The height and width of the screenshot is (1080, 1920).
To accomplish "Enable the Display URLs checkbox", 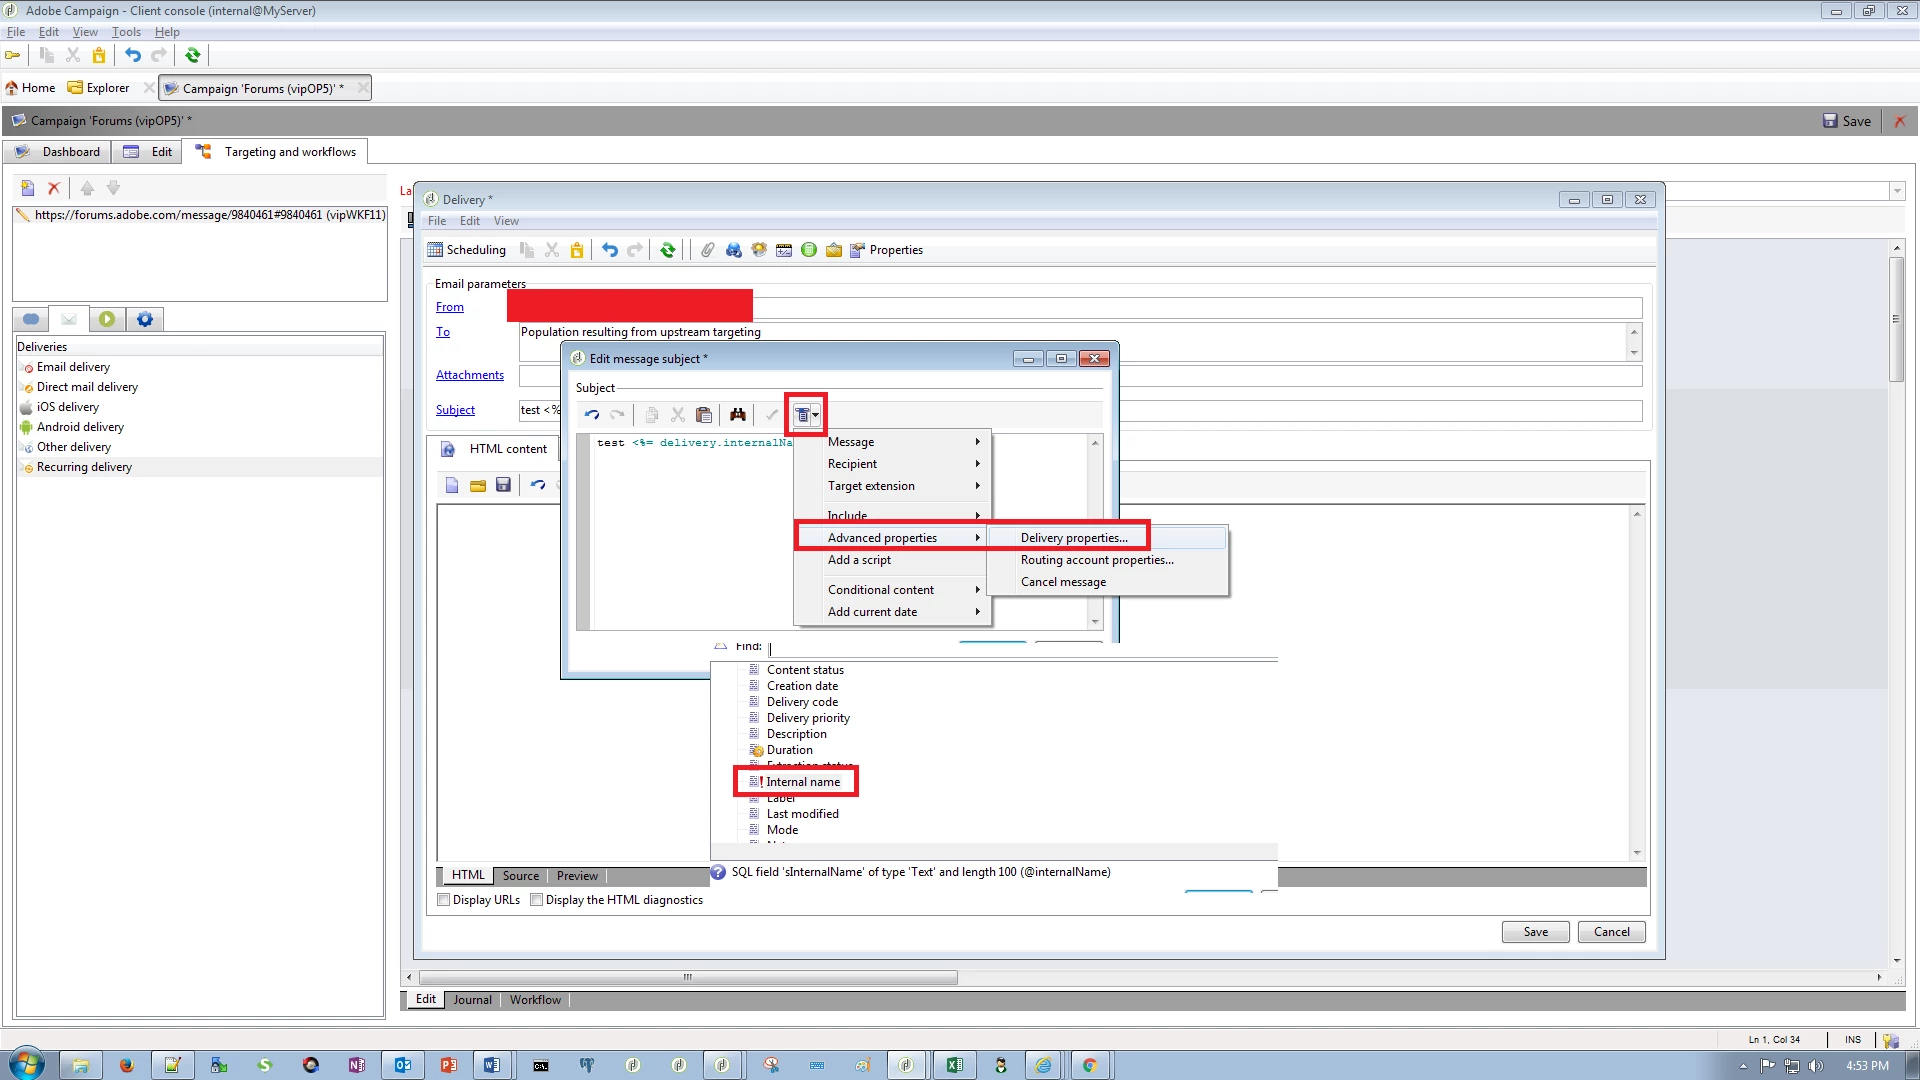I will tap(444, 900).
